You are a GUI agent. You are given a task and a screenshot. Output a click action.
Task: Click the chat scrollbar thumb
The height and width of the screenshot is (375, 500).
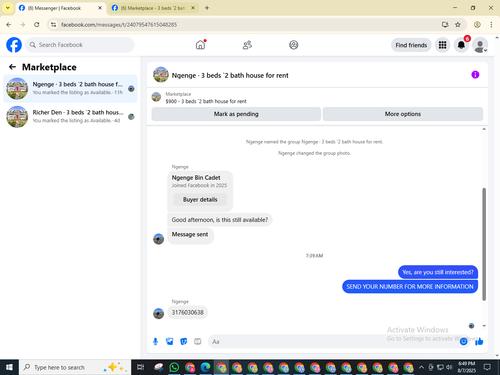pos(484,244)
